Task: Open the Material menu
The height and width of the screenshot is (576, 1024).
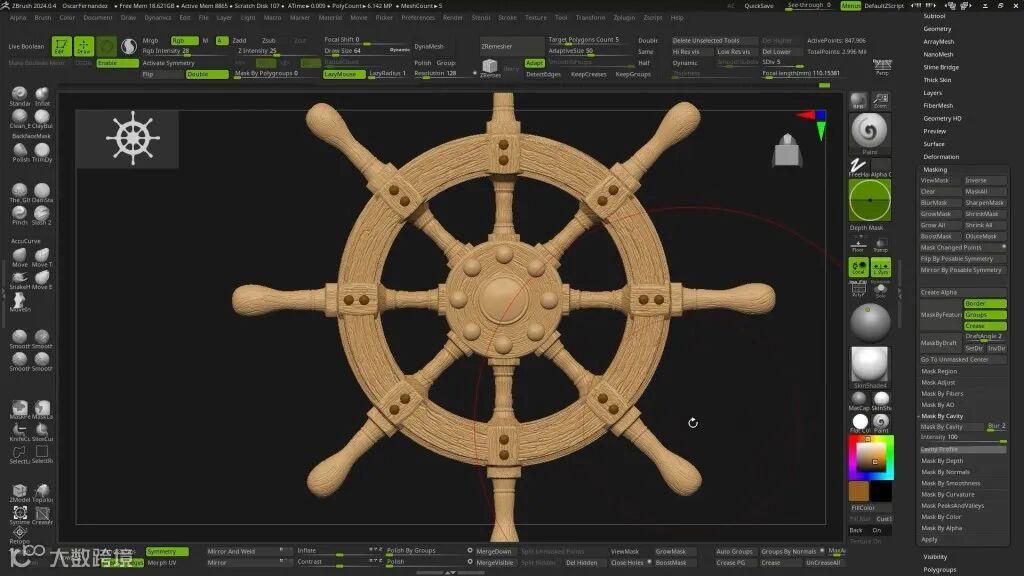Action: click(x=330, y=18)
